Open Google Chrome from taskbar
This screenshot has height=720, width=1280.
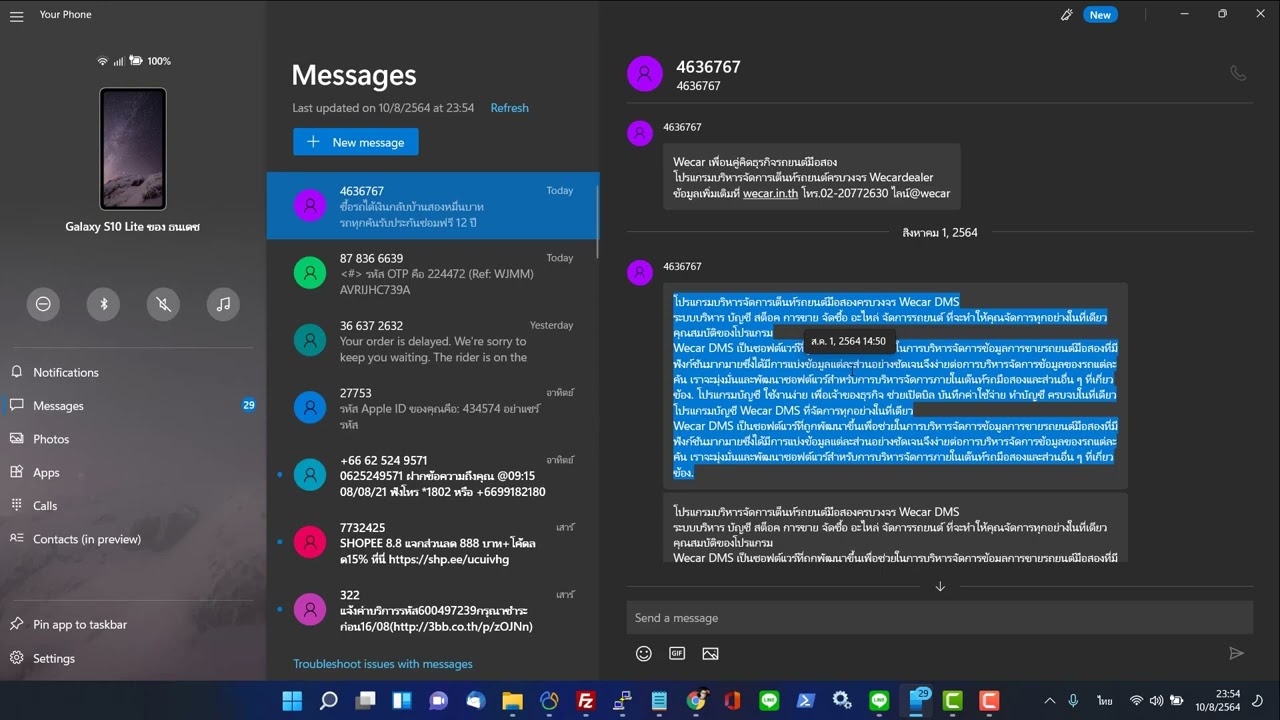tap(696, 701)
